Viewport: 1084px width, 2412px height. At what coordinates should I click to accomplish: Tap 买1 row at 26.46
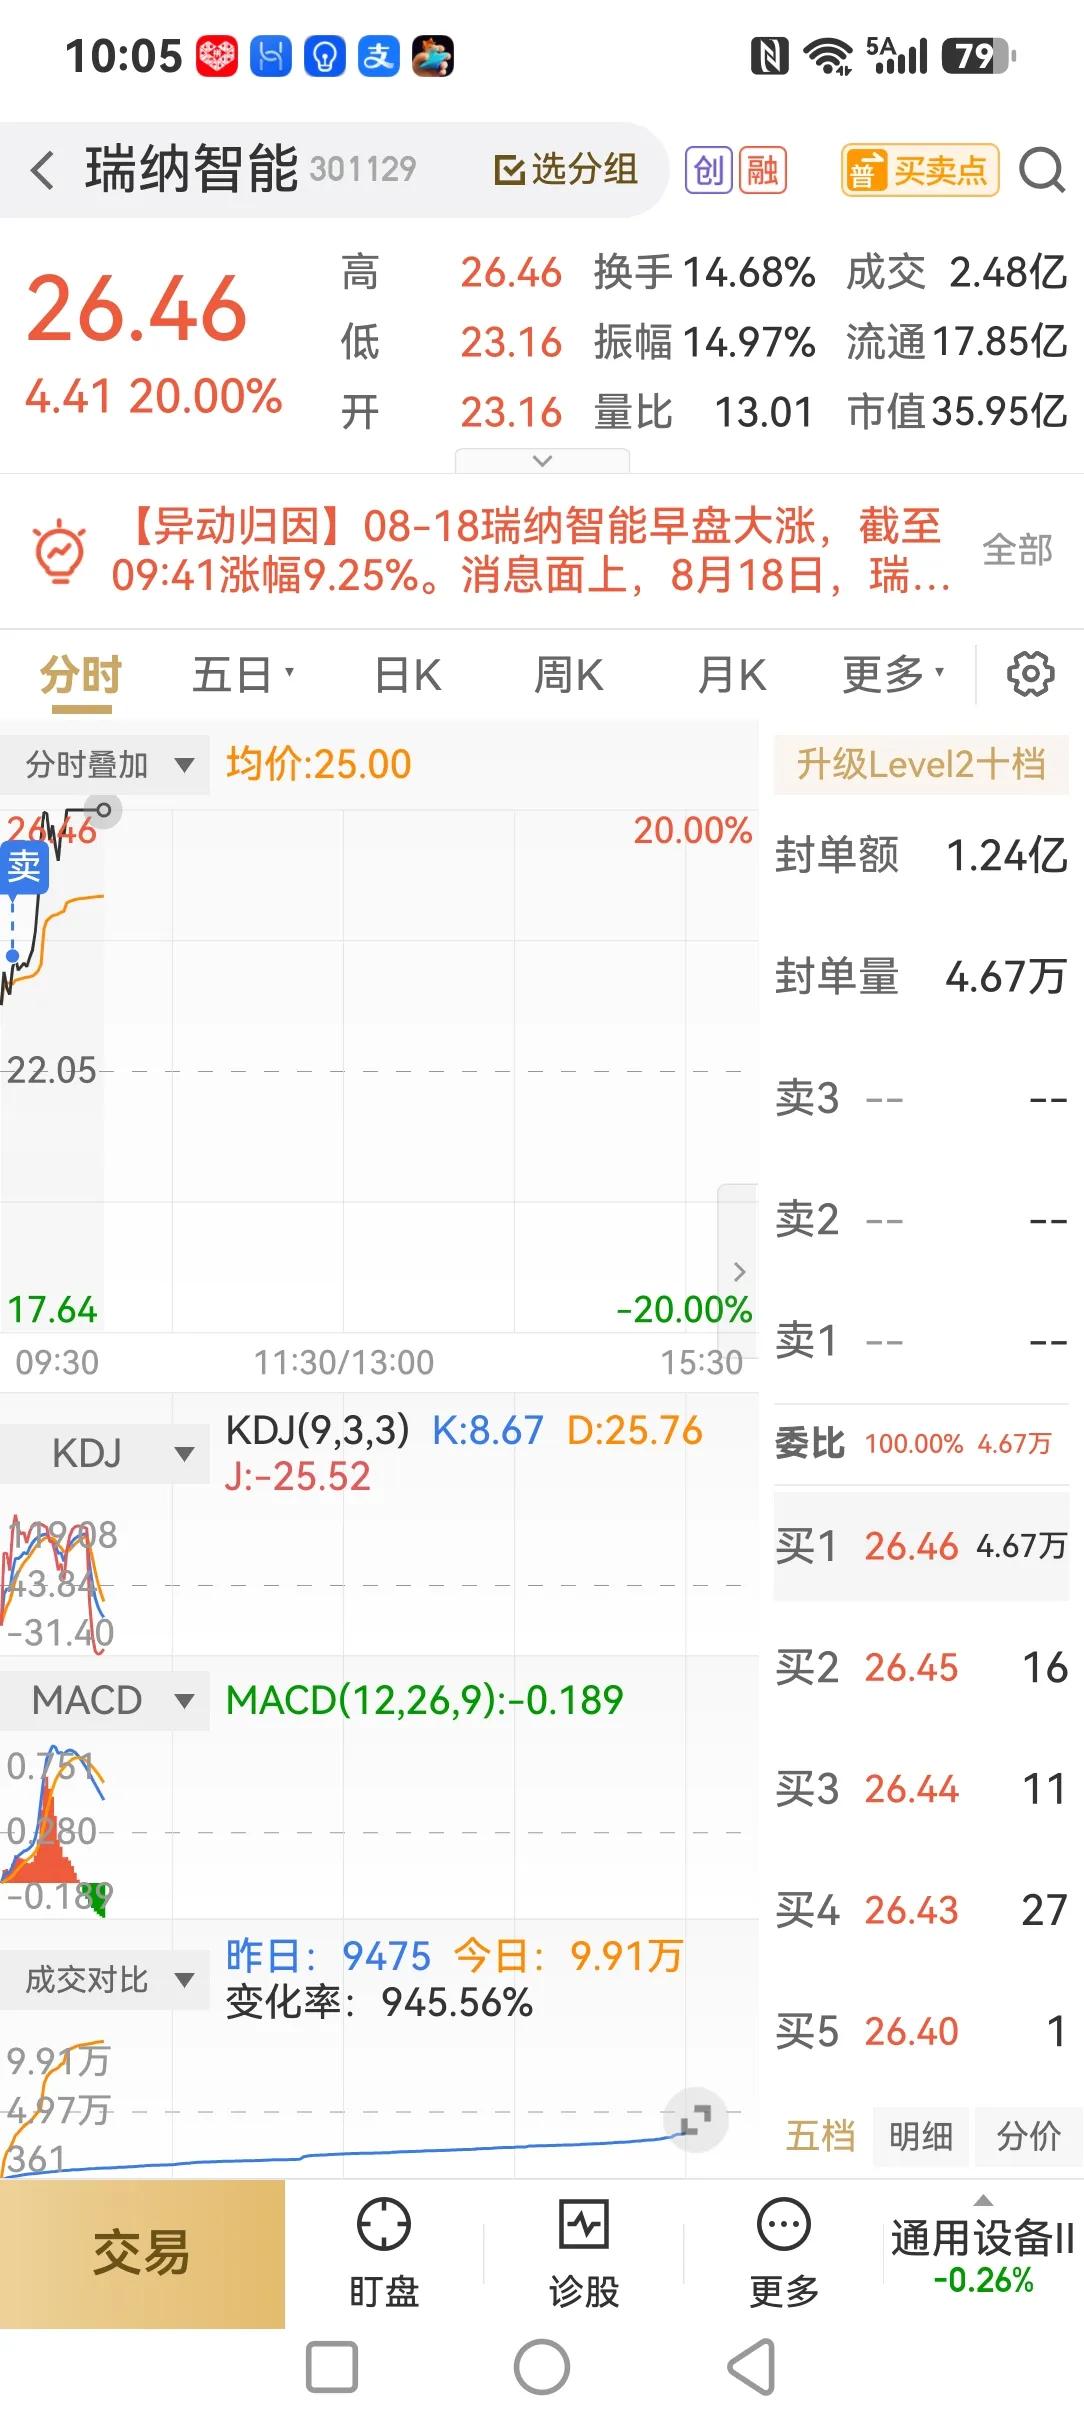(921, 1547)
